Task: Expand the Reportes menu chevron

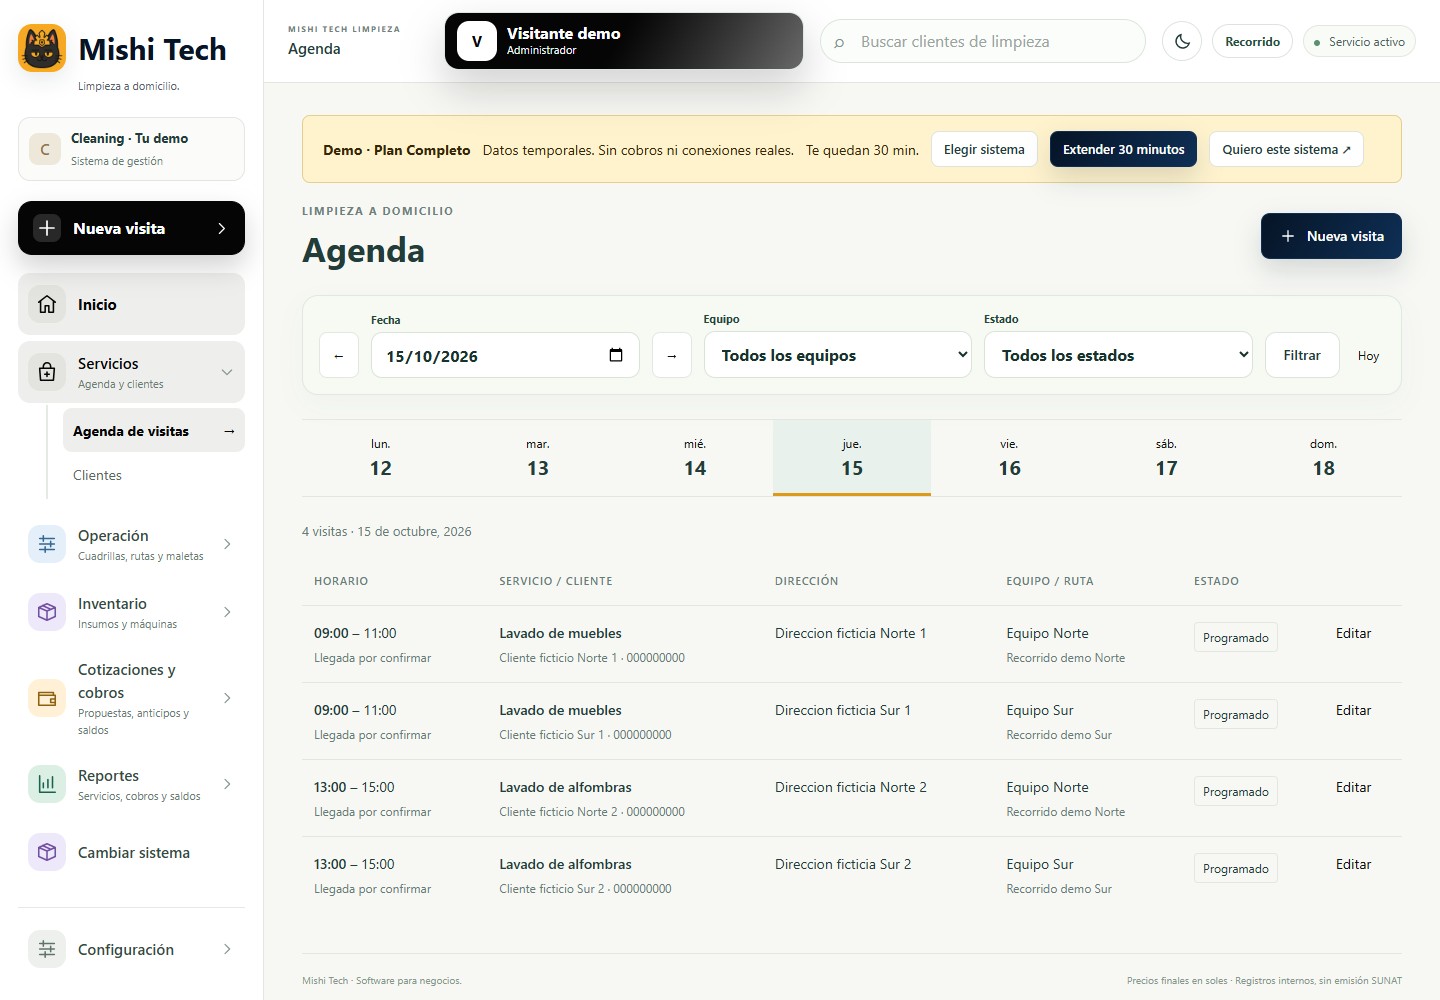Action: coord(227,784)
